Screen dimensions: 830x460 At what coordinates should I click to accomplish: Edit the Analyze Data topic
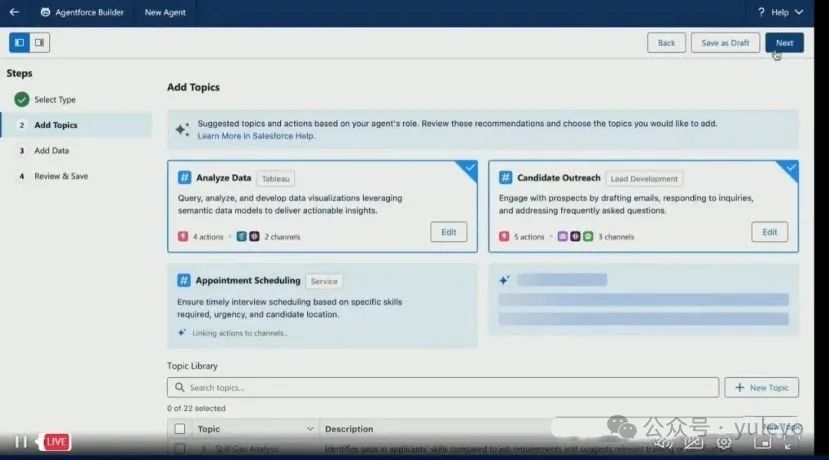pos(448,232)
